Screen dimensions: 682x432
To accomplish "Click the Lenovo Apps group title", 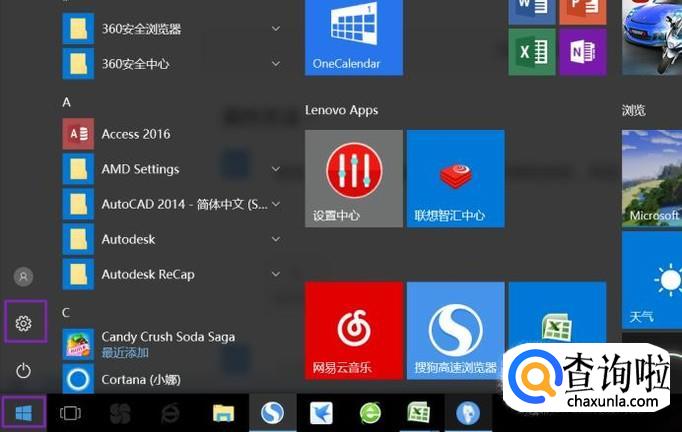I will (x=341, y=110).
